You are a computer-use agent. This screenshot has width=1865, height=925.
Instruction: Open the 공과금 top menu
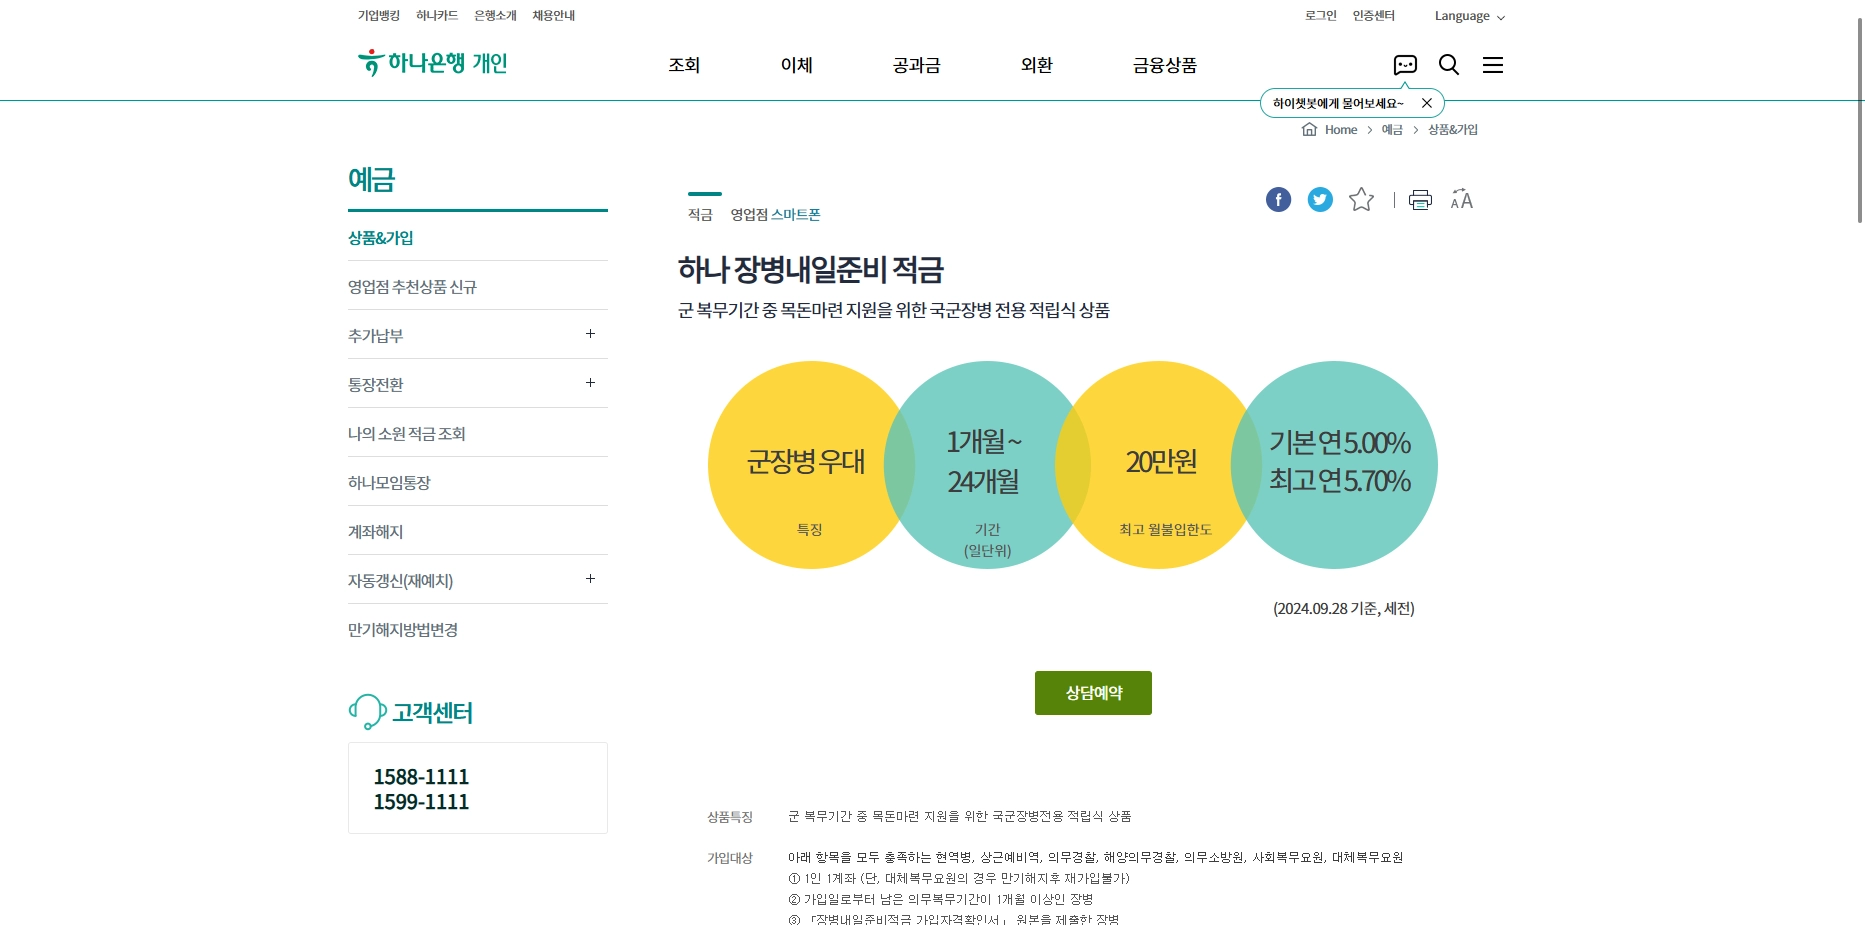click(916, 65)
